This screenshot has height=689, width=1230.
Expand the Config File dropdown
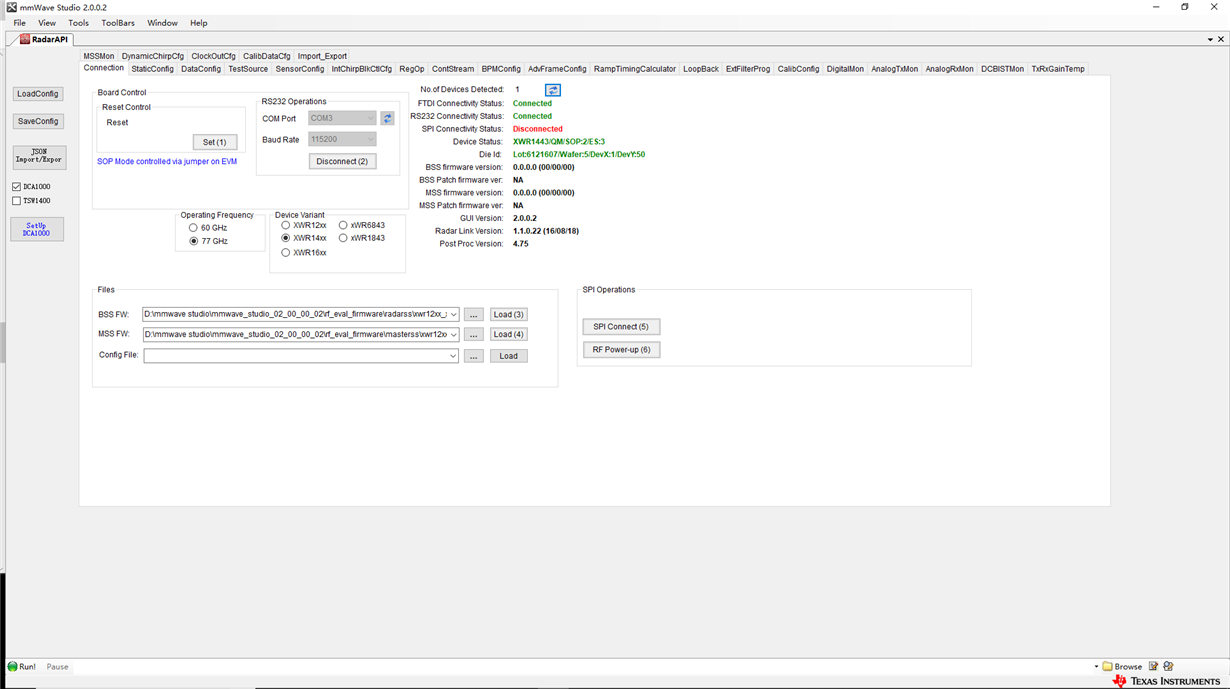tap(453, 356)
